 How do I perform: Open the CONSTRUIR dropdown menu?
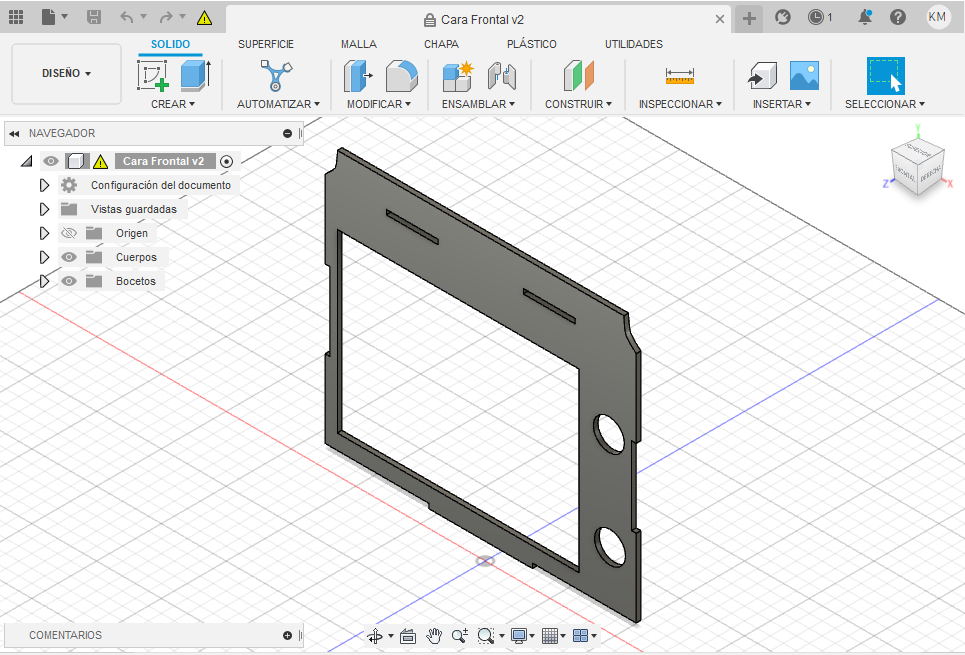(x=578, y=104)
